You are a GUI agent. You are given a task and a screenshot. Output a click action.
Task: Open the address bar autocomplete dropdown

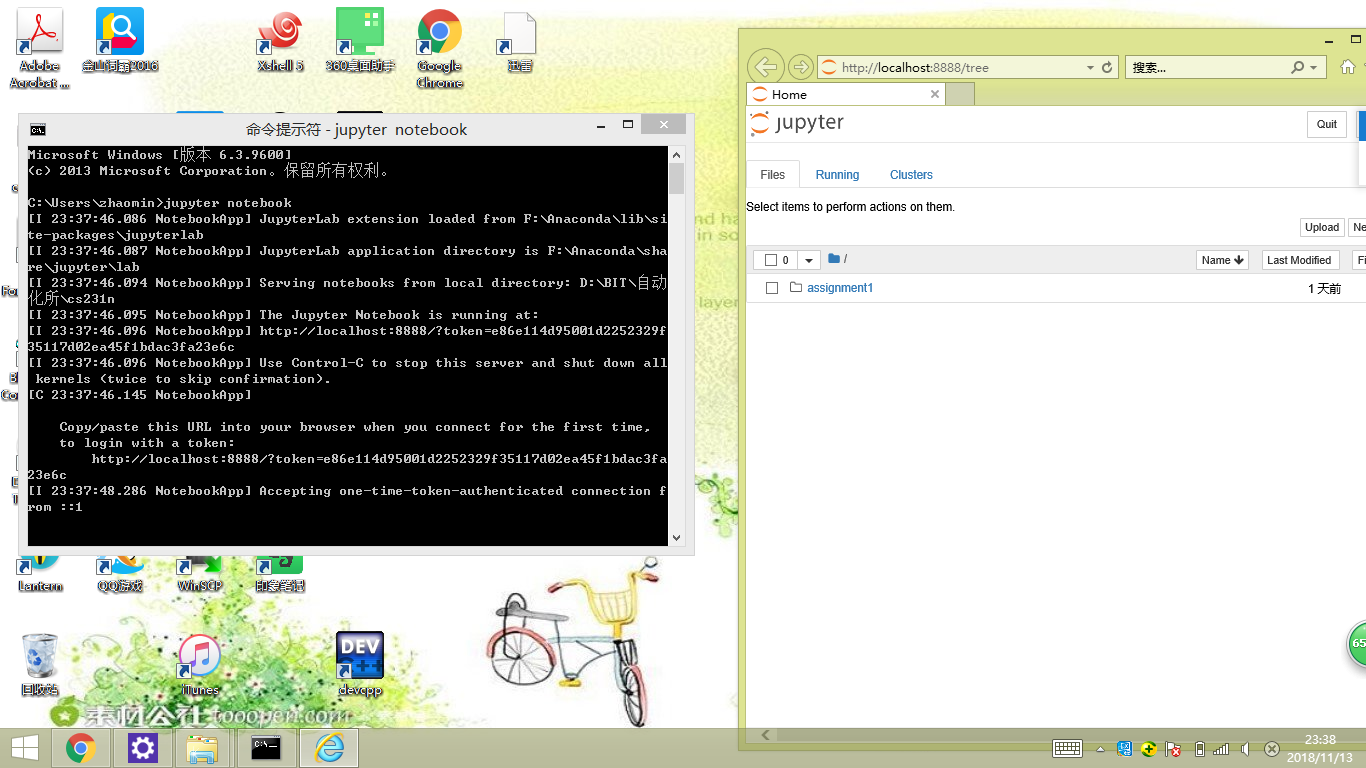1090,67
